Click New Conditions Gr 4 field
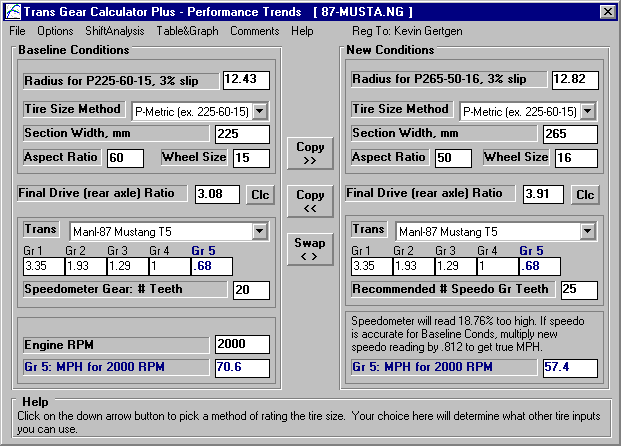This screenshot has width=621, height=446. pos(498,266)
